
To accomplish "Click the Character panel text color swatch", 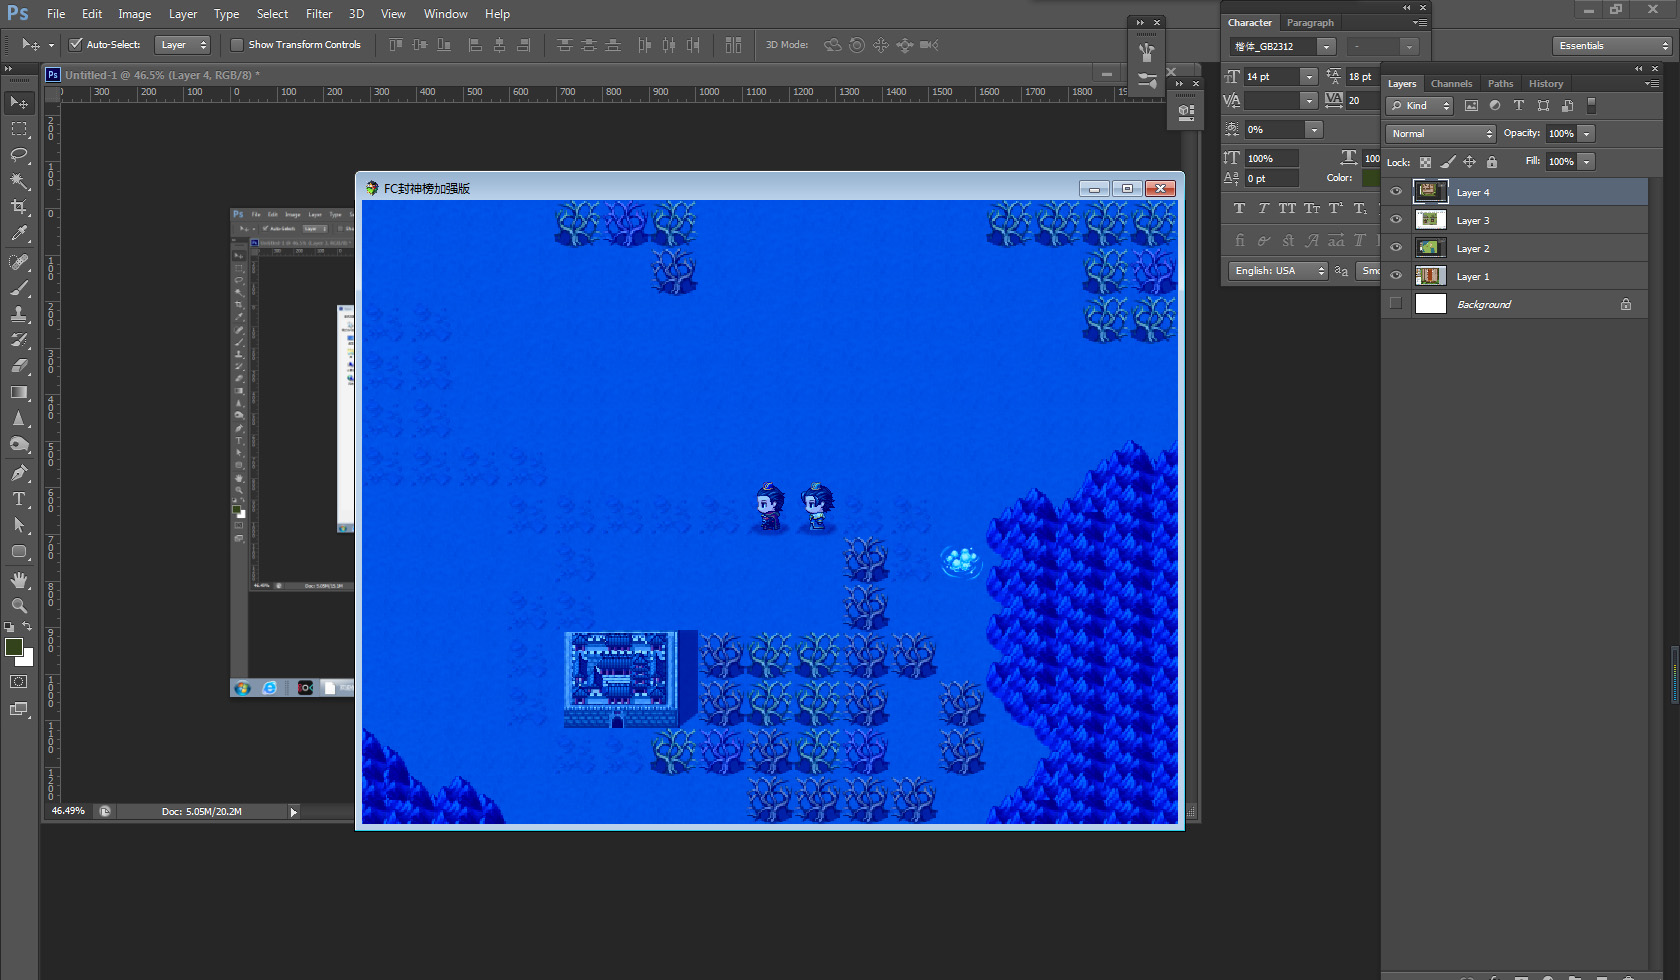I will pyautogui.click(x=1370, y=178).
